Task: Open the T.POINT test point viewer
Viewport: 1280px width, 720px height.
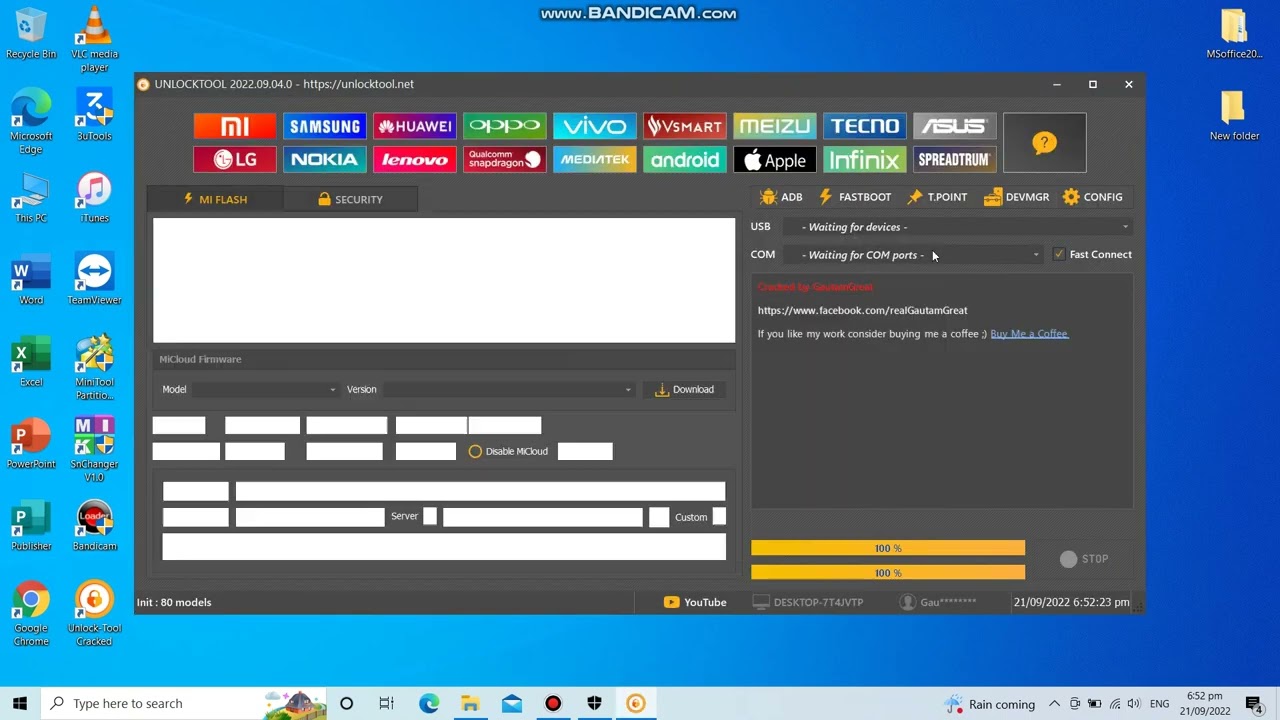Action: 937,197
